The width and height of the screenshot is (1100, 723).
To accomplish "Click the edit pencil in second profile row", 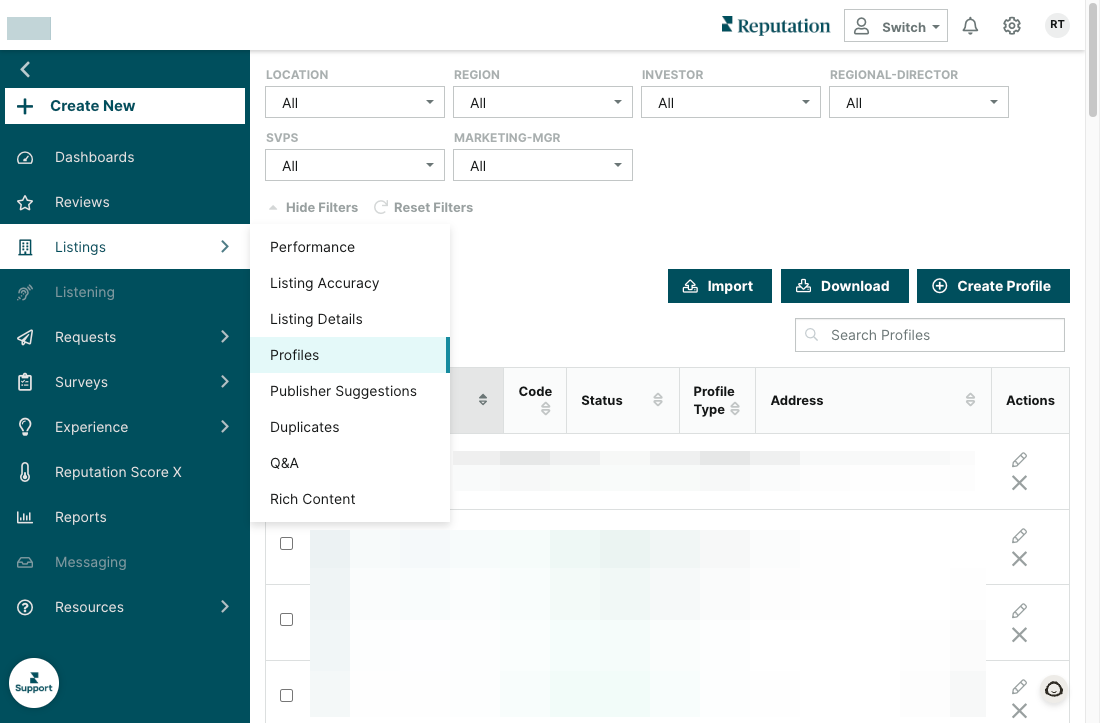I will point(1019,536).
